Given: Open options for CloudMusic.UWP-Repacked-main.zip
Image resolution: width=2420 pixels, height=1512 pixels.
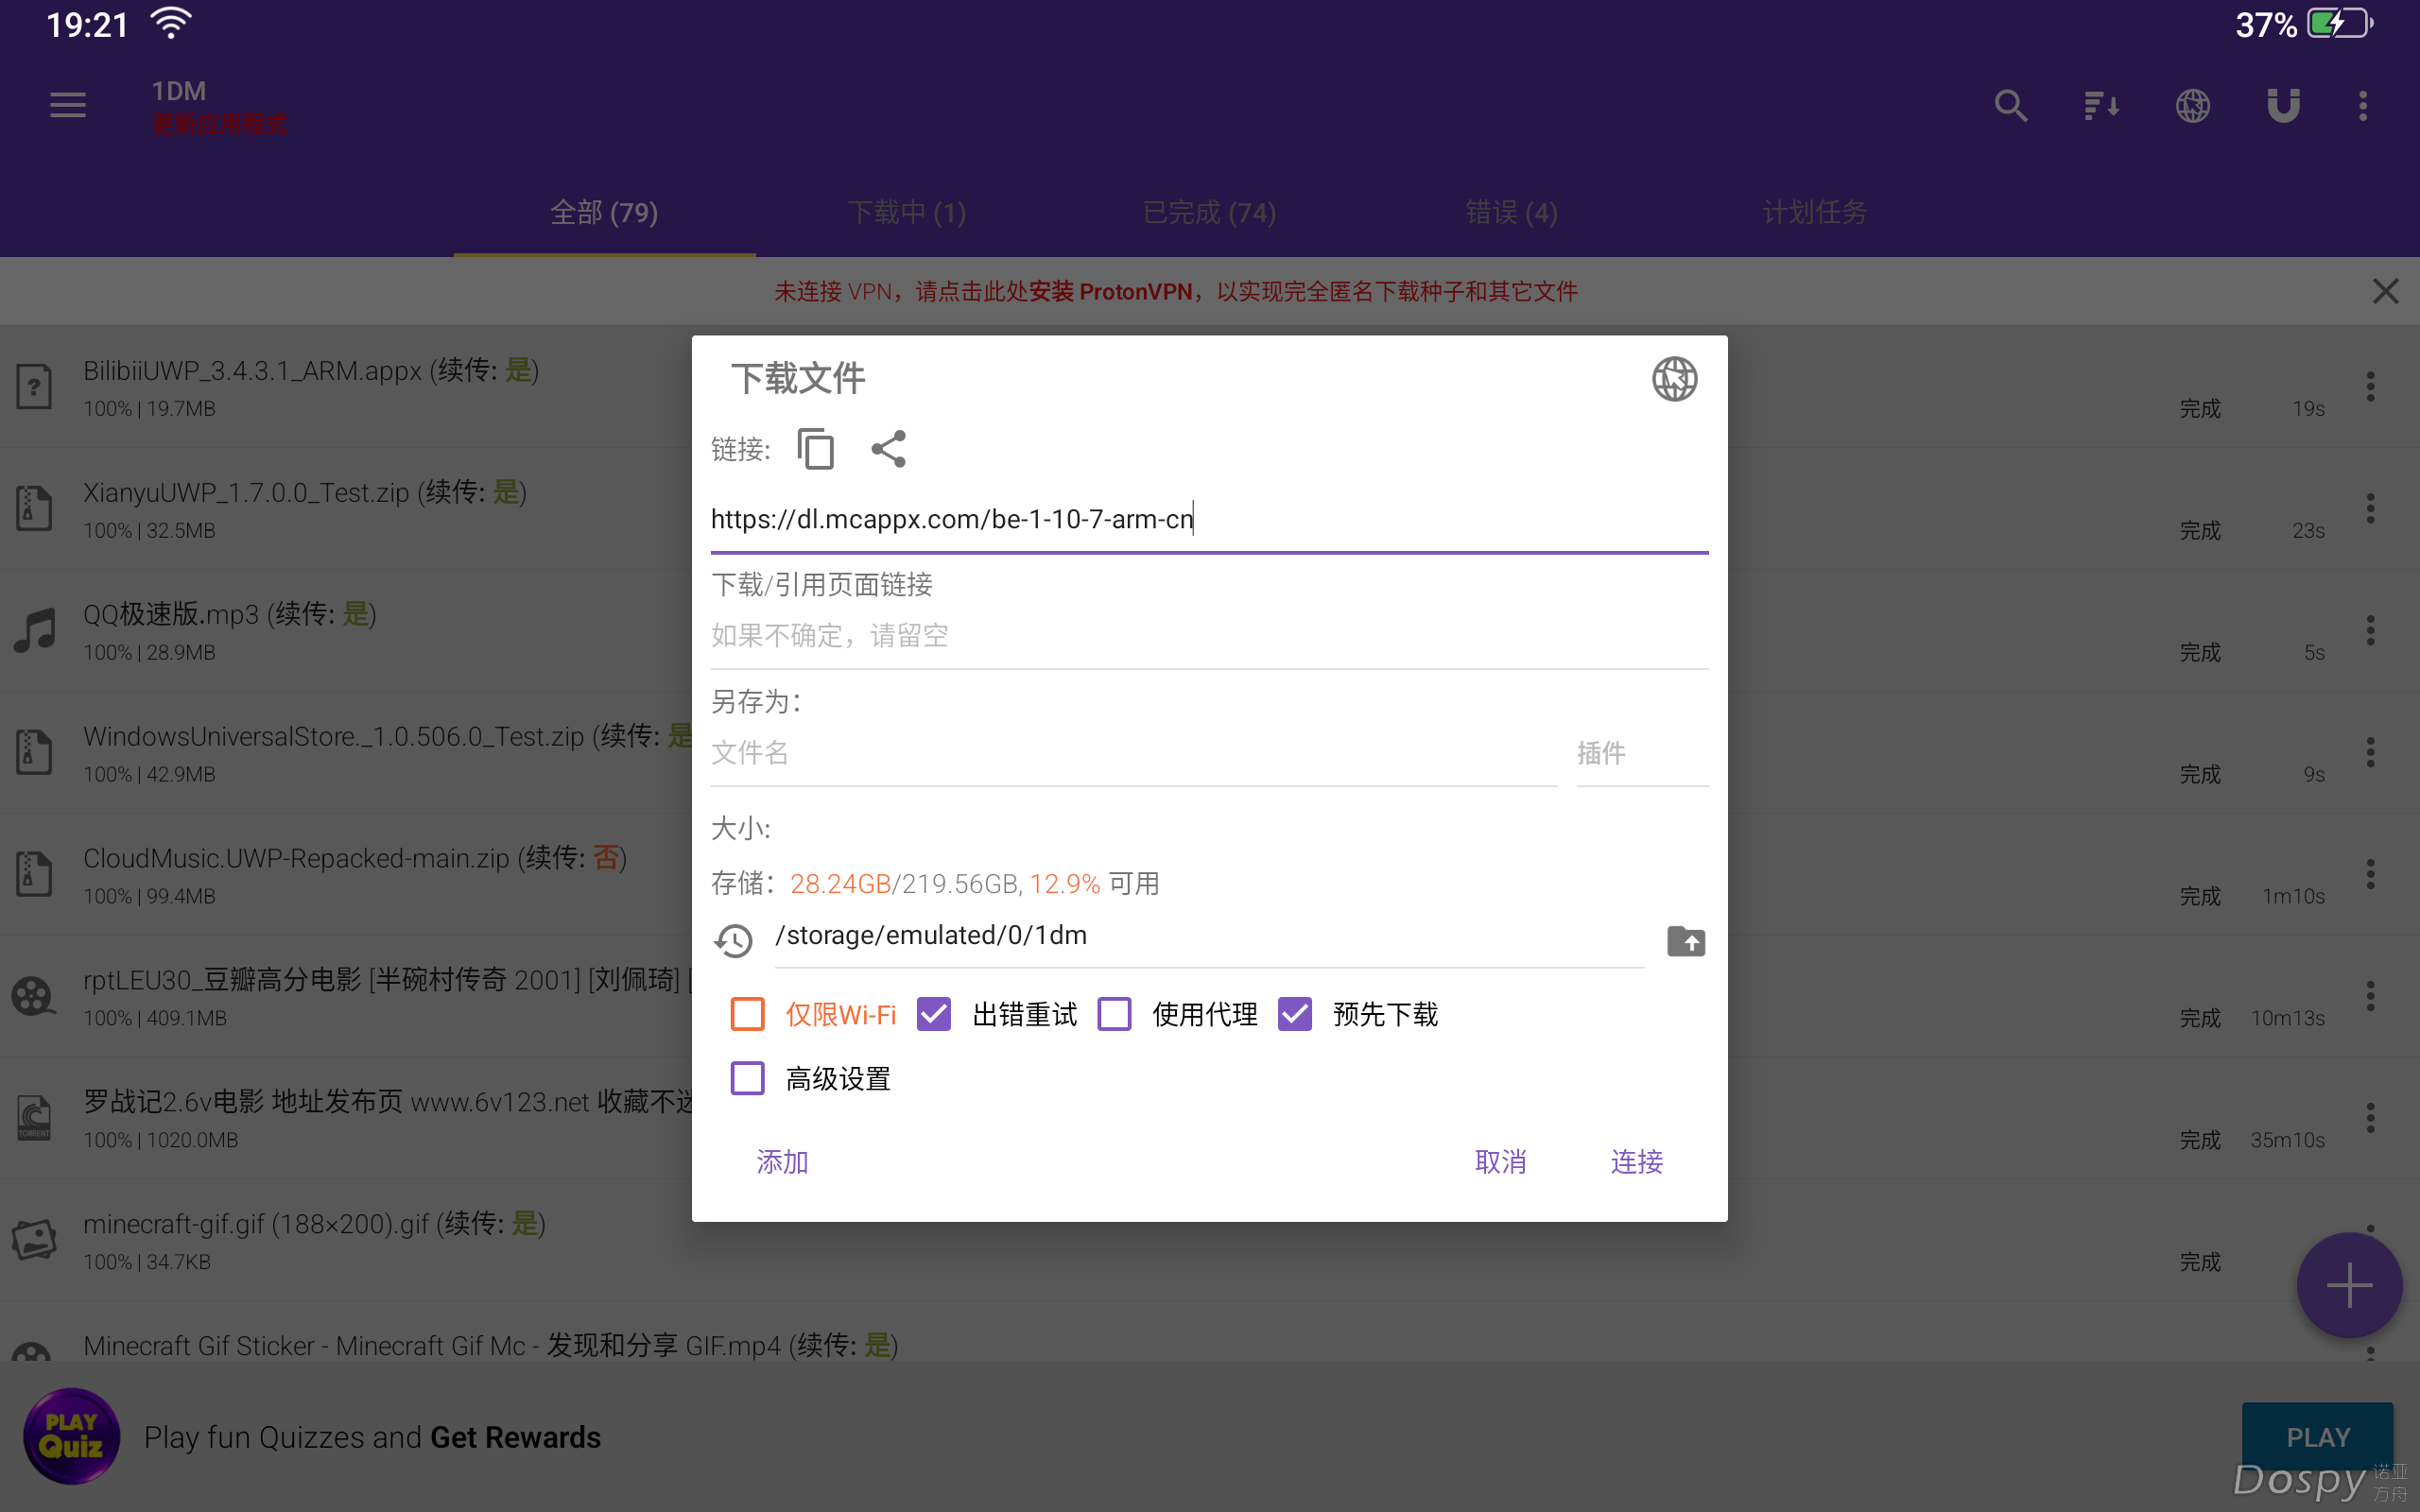Looking at the screenshot, I should 2370,874.
